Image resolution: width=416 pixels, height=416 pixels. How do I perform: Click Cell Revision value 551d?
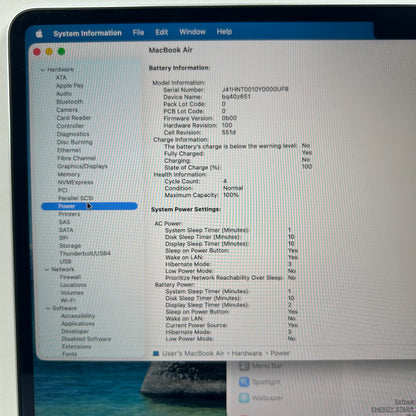click(x=229, y=132)
